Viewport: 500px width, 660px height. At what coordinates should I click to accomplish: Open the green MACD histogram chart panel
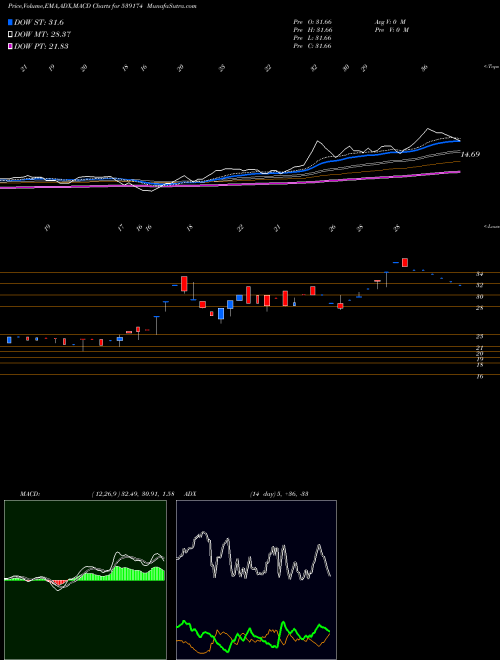[x=85, y=580]
